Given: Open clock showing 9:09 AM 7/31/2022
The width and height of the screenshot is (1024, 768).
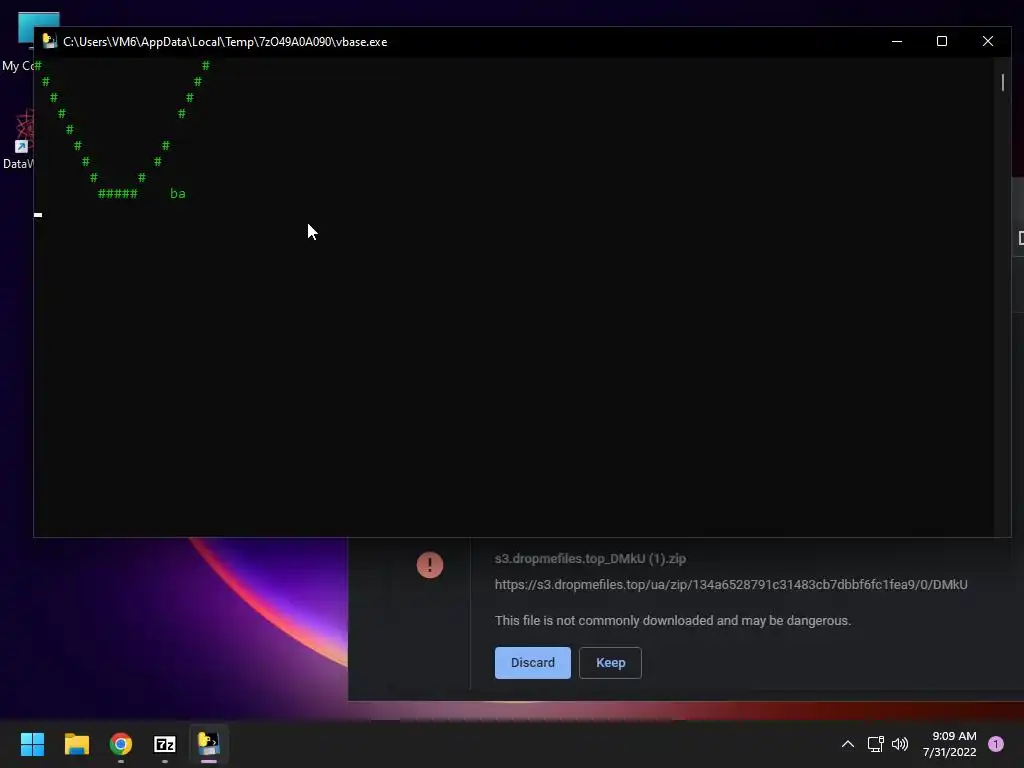Looking at the screenshot, I should coord(949,744).
